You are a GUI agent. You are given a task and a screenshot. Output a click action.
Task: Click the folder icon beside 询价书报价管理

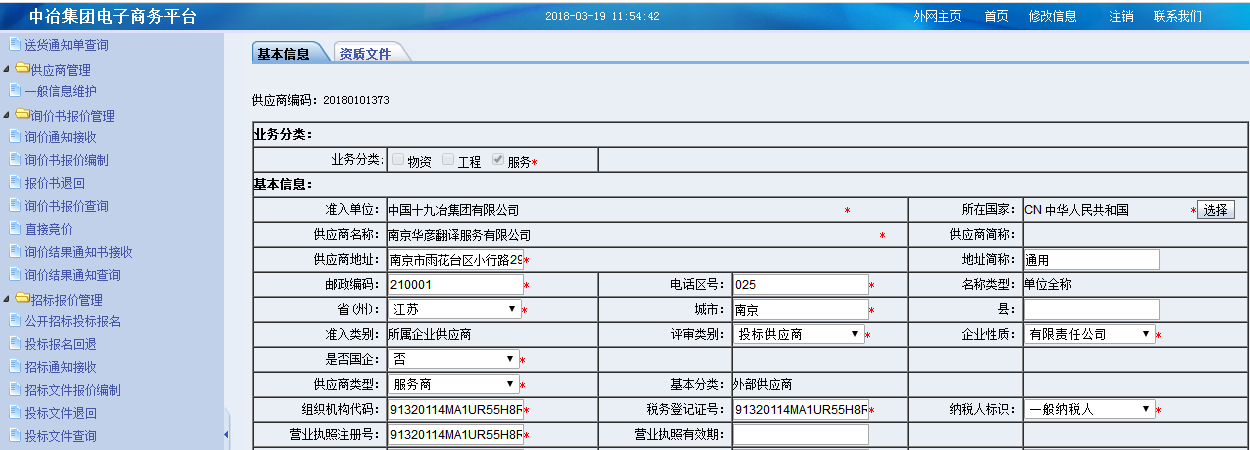23,114
